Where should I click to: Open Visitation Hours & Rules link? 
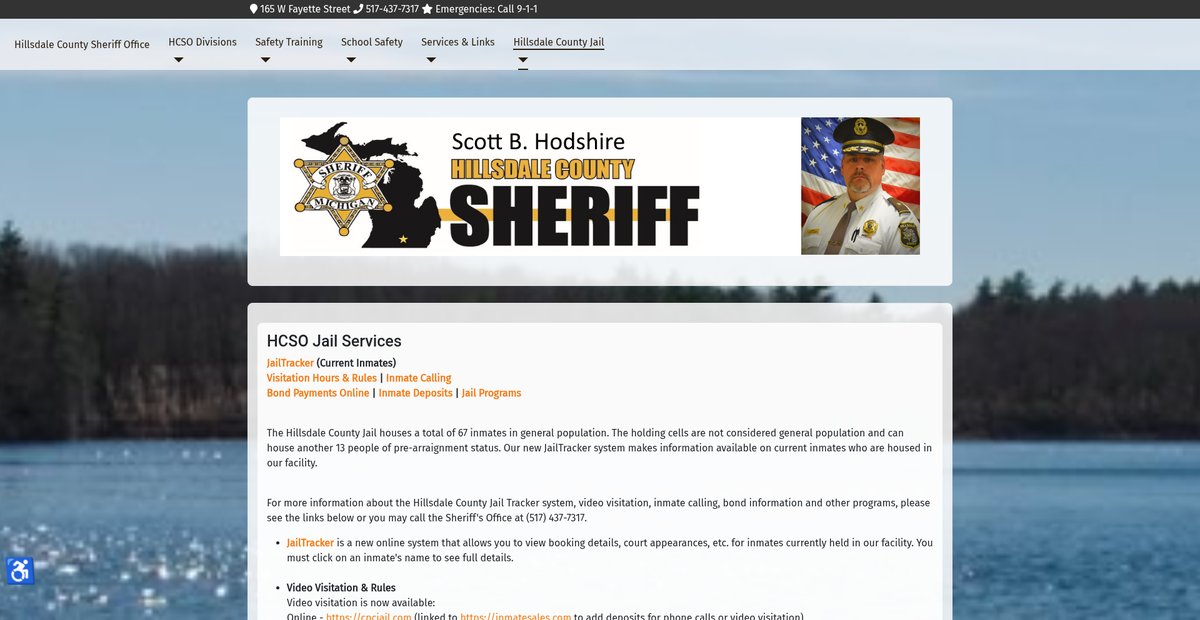pos(321,378)
